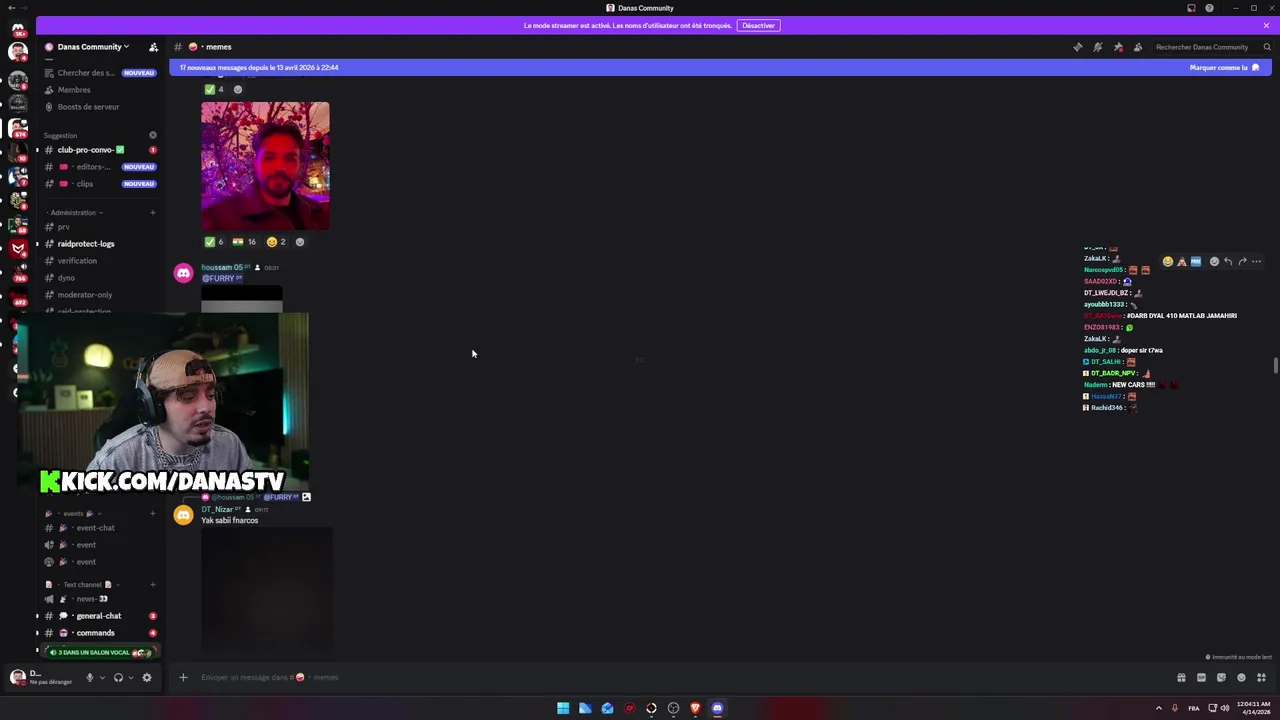Collapse the events category
This screenshot has height=720, width=1280.
(x=74, y=513)
